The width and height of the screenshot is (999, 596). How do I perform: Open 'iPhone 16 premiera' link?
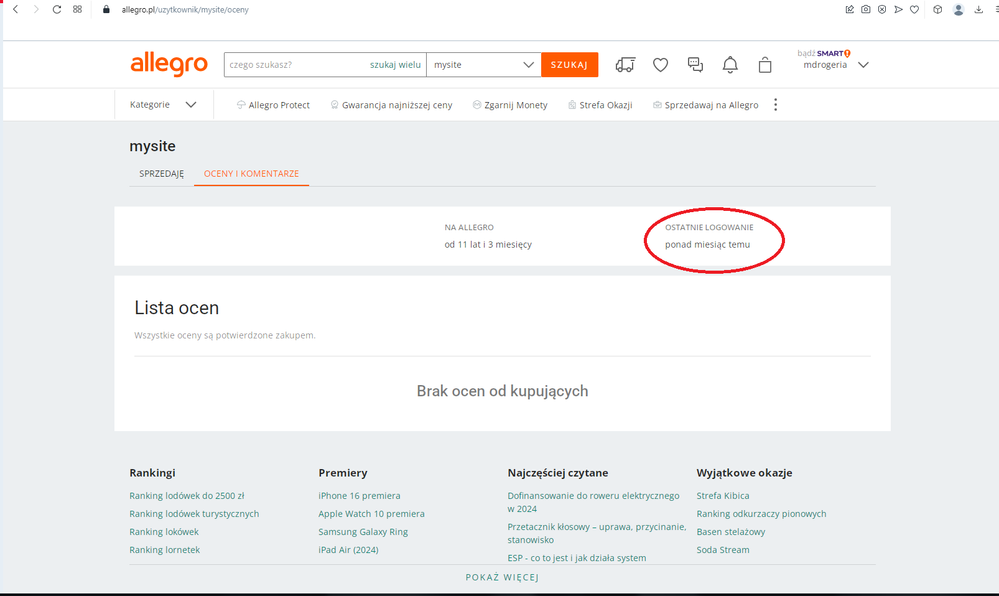tap(359, 495)
